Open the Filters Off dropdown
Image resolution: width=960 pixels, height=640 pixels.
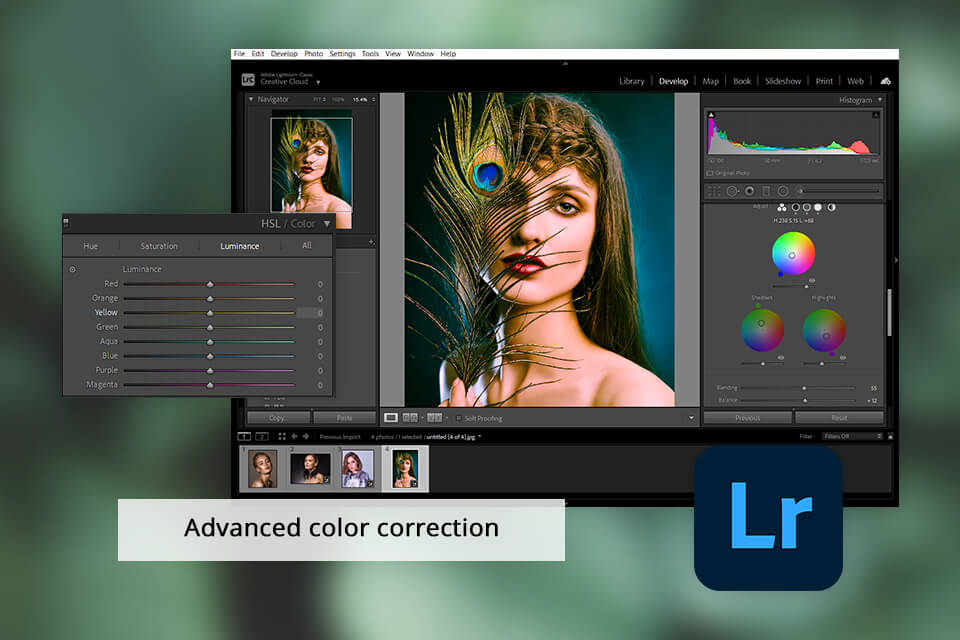853,437
